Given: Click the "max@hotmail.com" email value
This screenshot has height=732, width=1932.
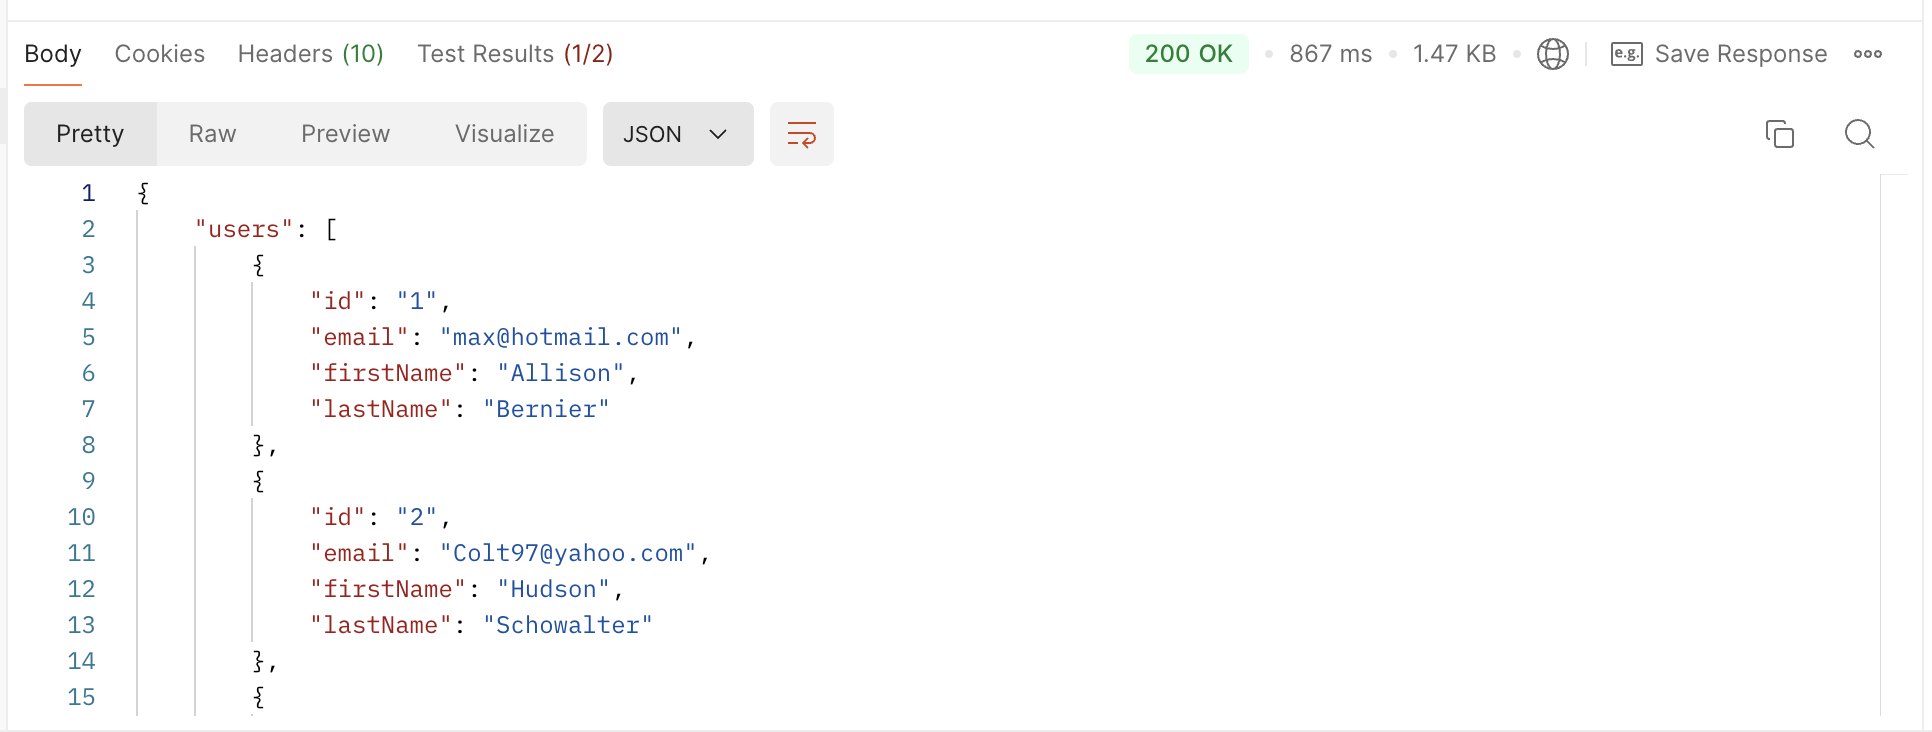Looking at the screenshot, I should (560, 338).
